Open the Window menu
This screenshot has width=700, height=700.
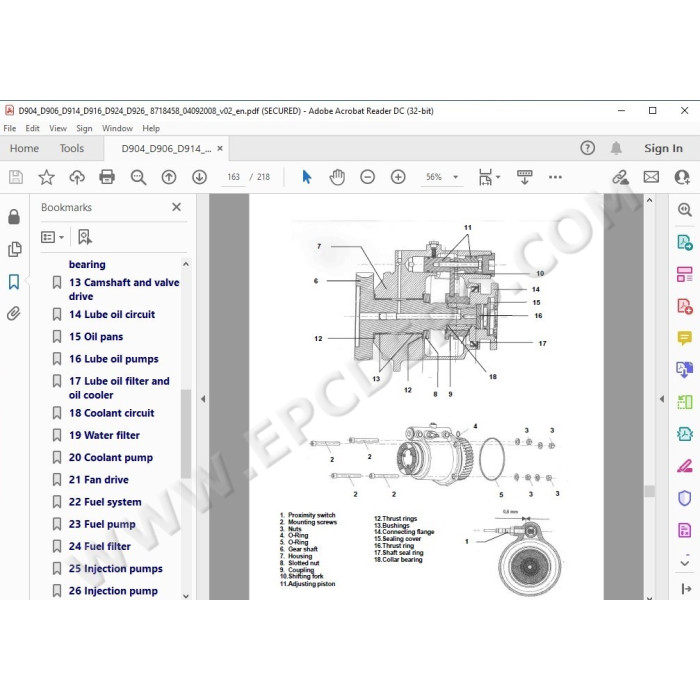tap(117, 129)
